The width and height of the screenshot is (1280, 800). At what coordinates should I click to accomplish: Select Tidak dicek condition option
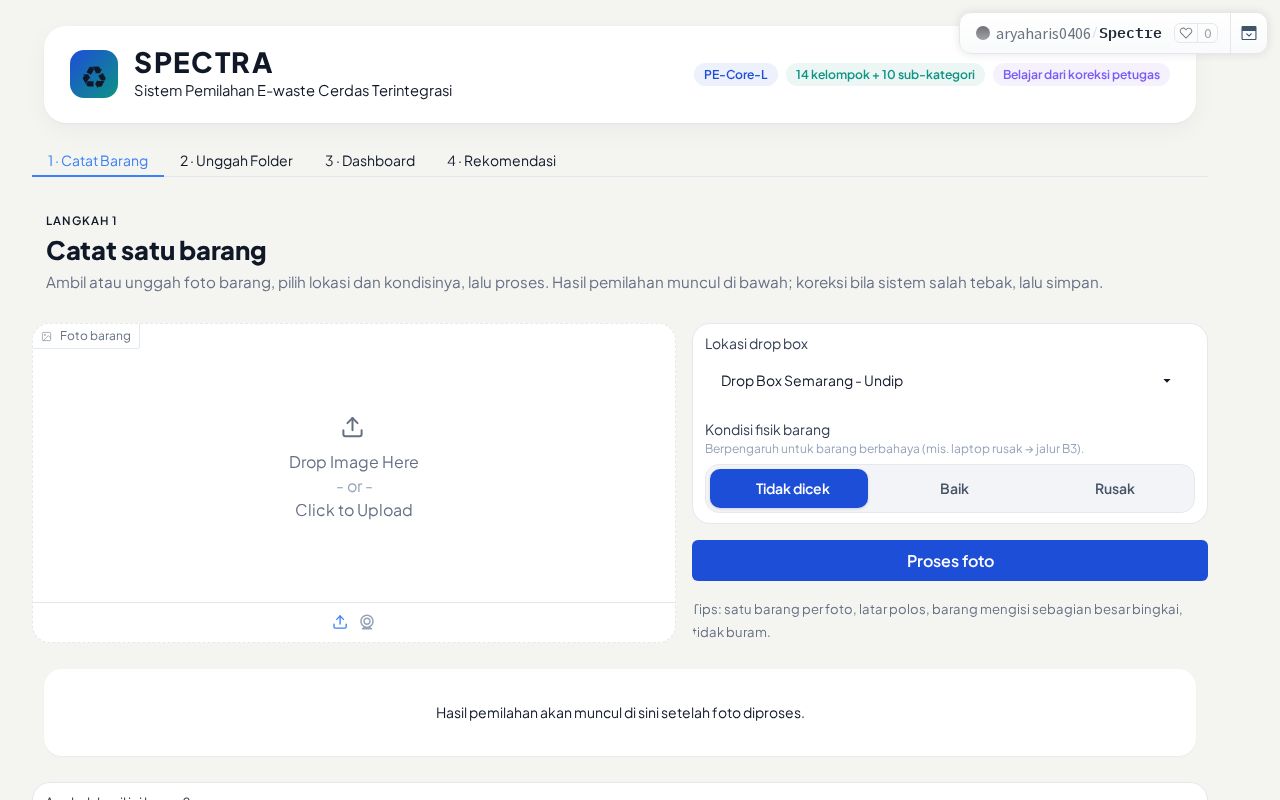789,489
